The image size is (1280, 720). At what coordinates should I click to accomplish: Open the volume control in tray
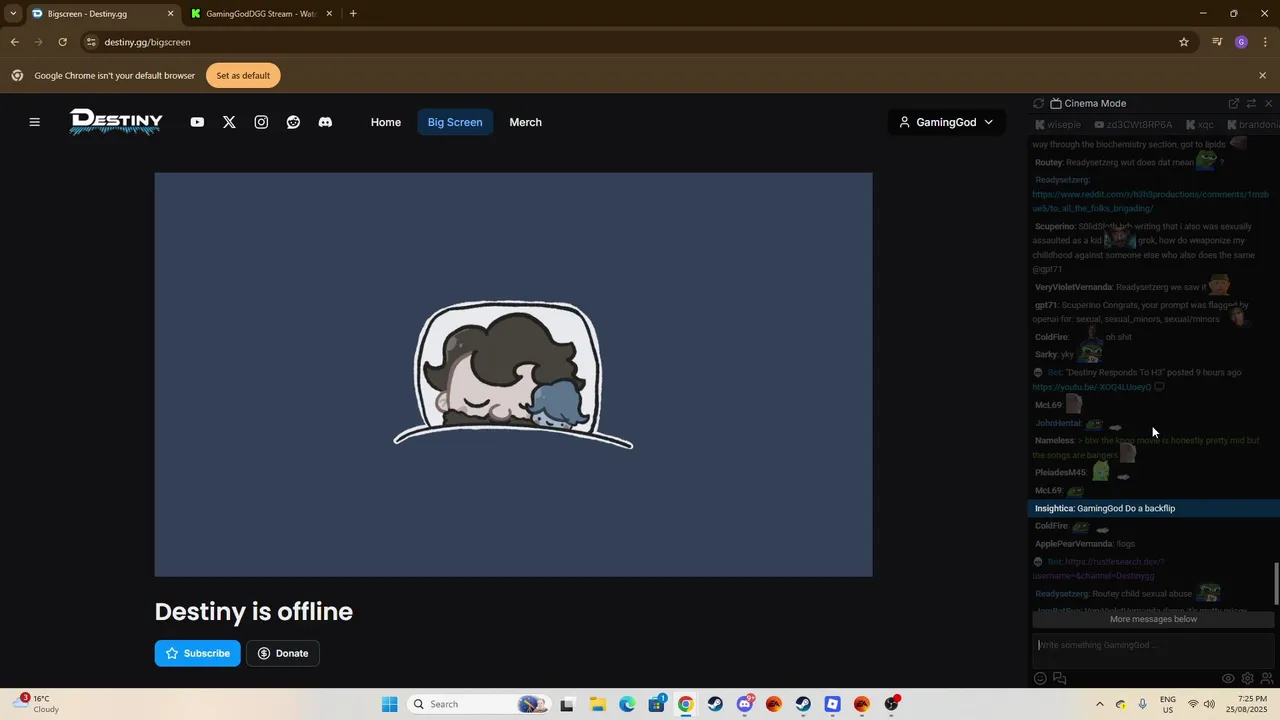1209,704
